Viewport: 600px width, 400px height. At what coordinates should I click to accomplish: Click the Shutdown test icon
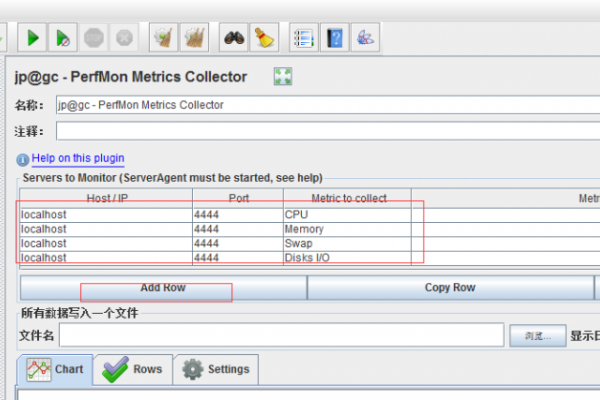click(124, 39)
